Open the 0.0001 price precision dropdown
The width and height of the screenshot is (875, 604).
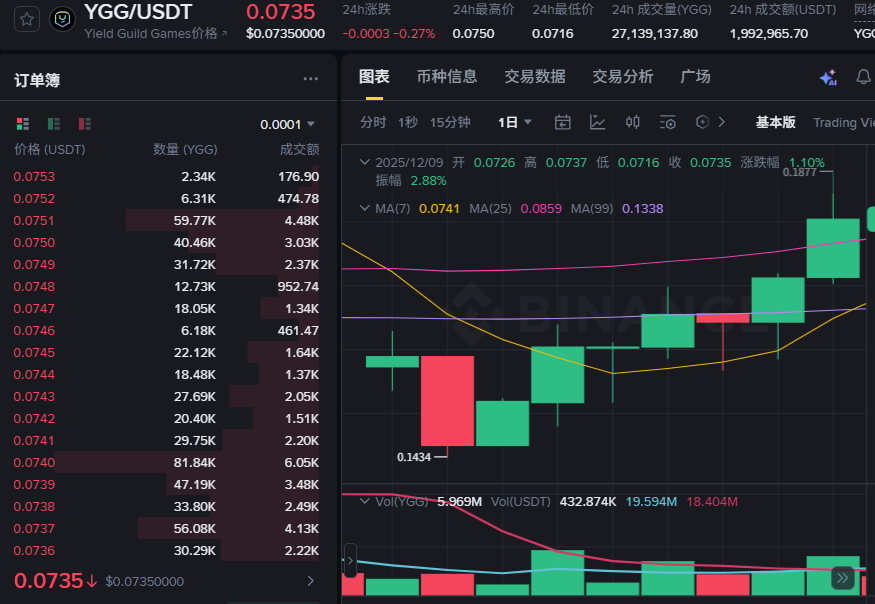(x=287, y=124)
